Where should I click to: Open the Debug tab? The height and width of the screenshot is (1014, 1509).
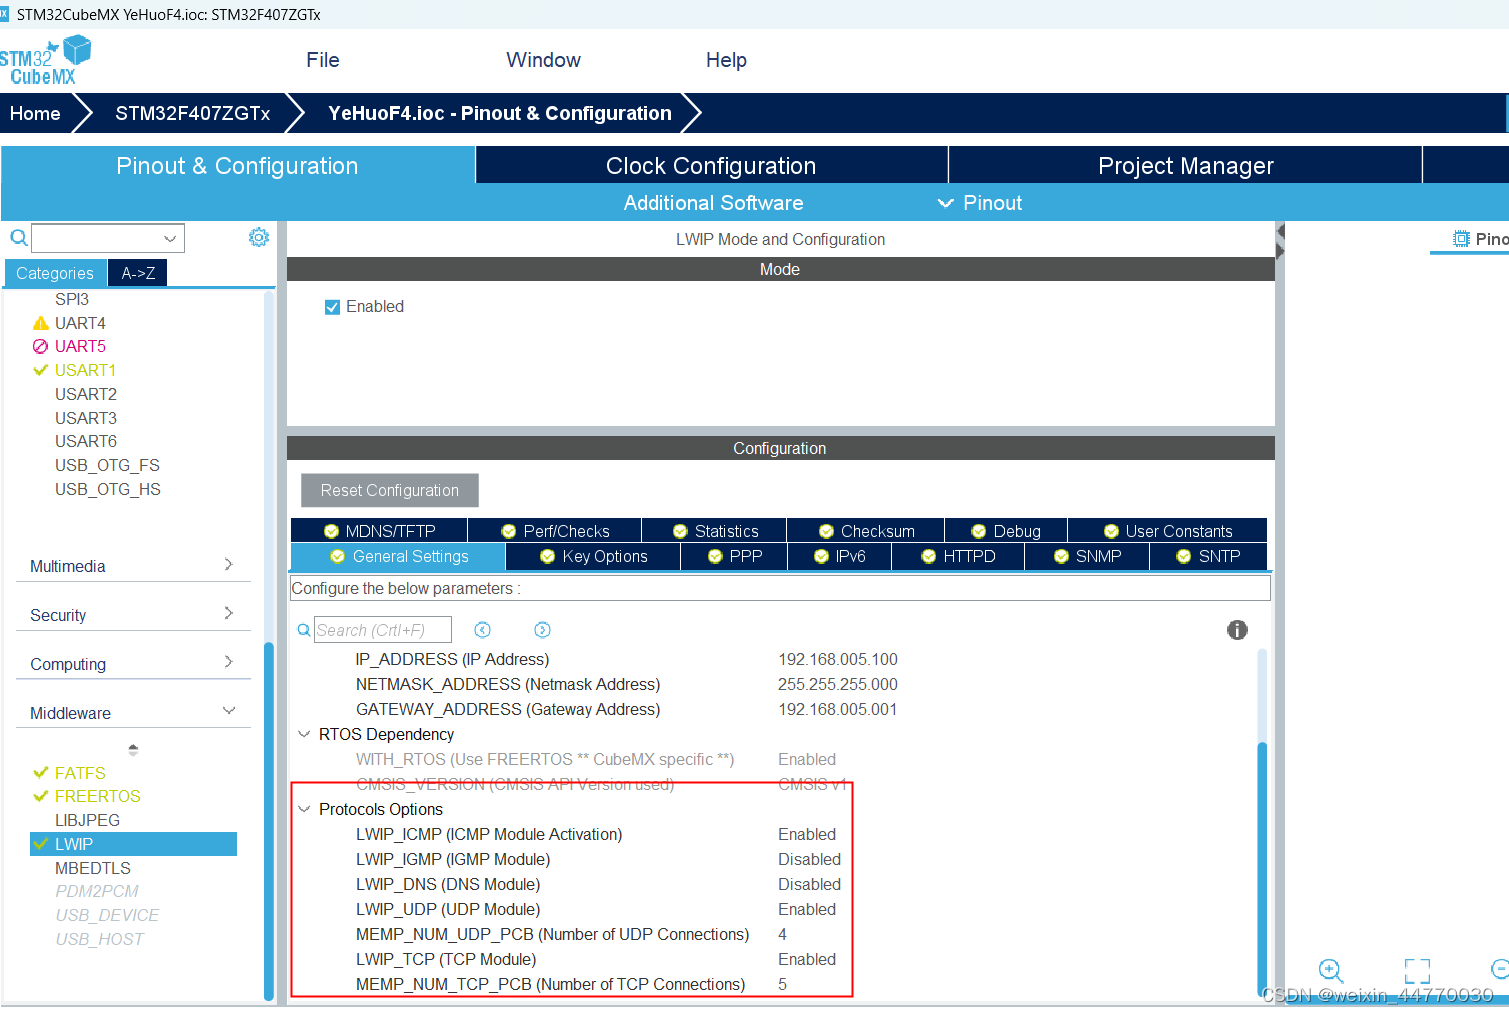(1006, 531)
